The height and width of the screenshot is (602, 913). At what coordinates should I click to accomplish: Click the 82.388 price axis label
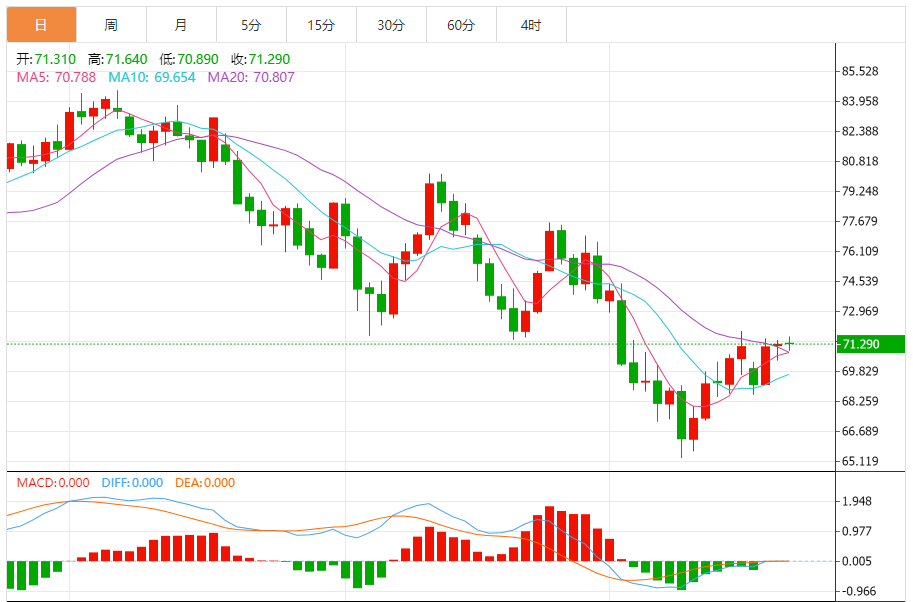pyautogui.click(x=860, y=132)
